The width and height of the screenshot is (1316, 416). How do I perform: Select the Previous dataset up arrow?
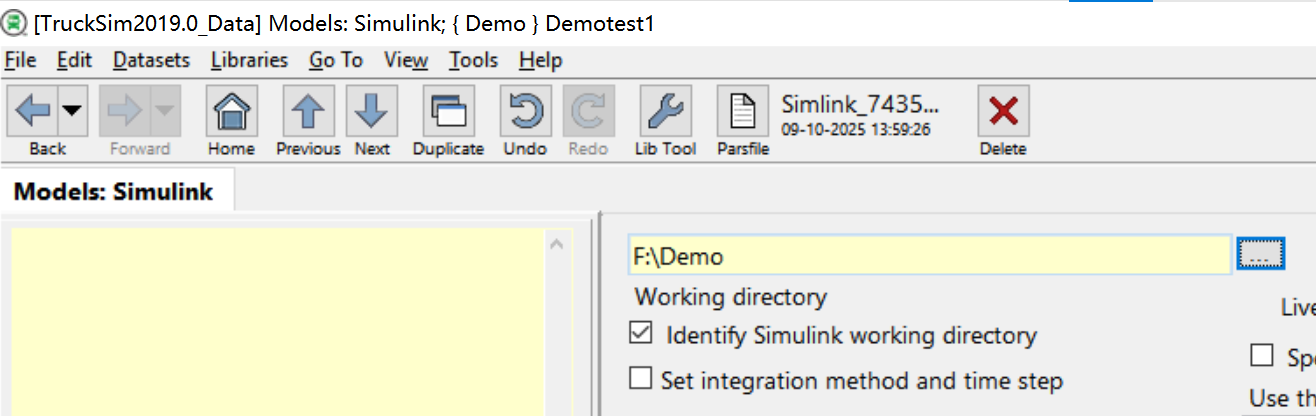[x=308, y=111]
